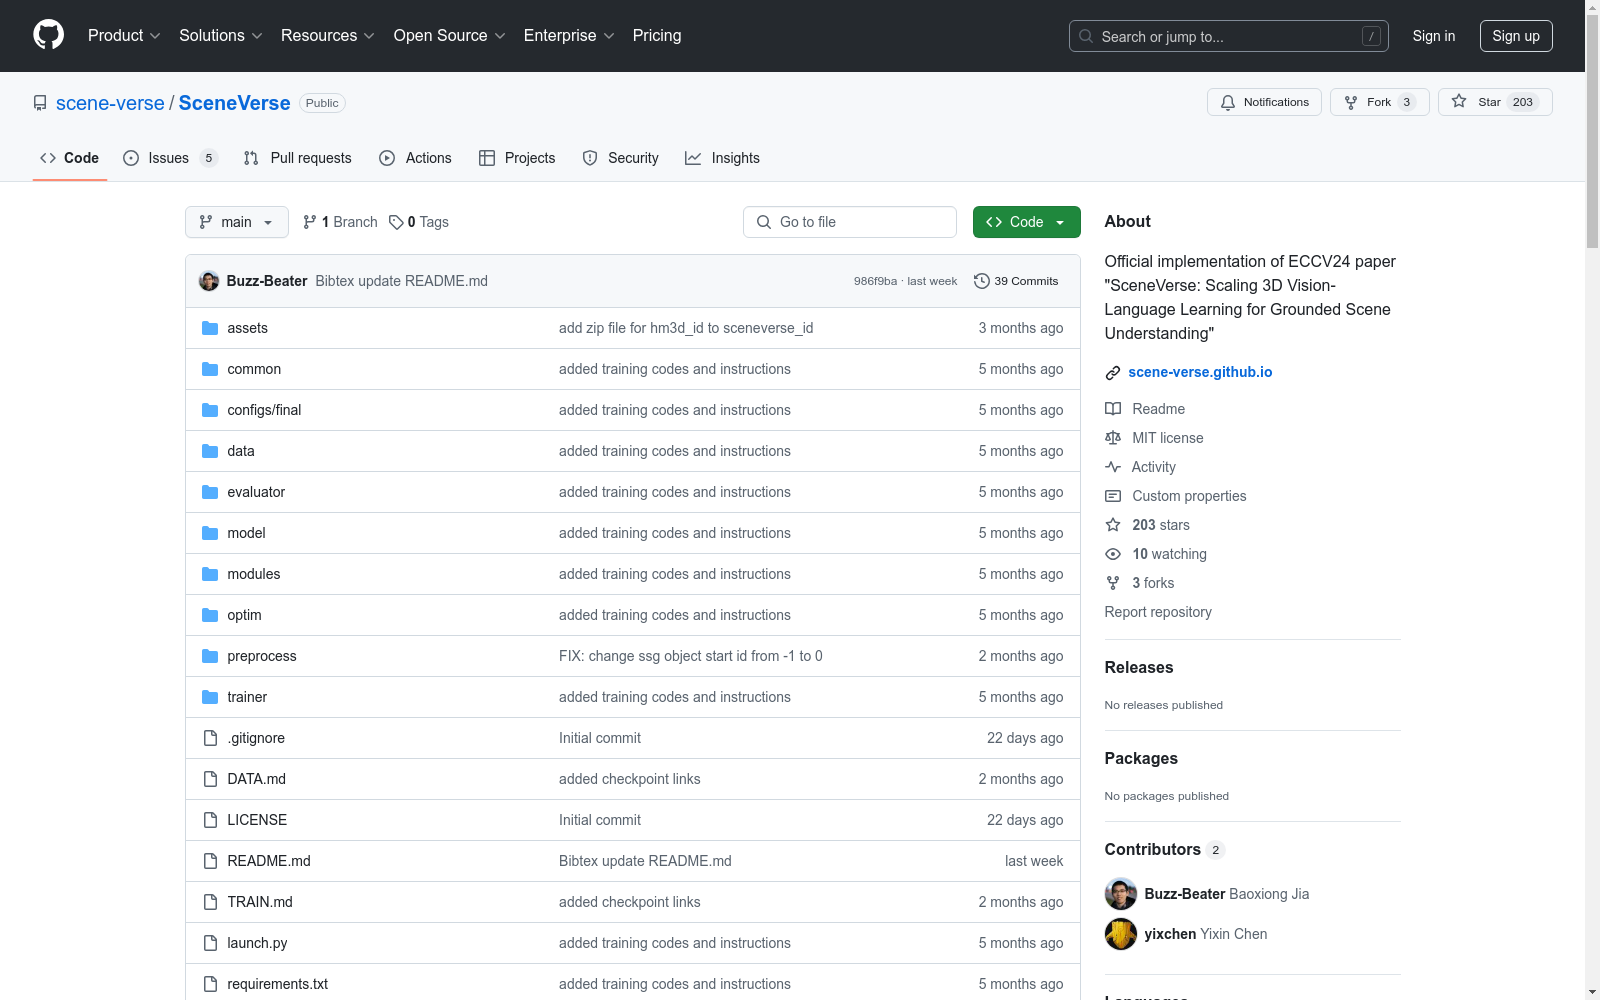Open commit hash 986f9ba

pos(875,281)
